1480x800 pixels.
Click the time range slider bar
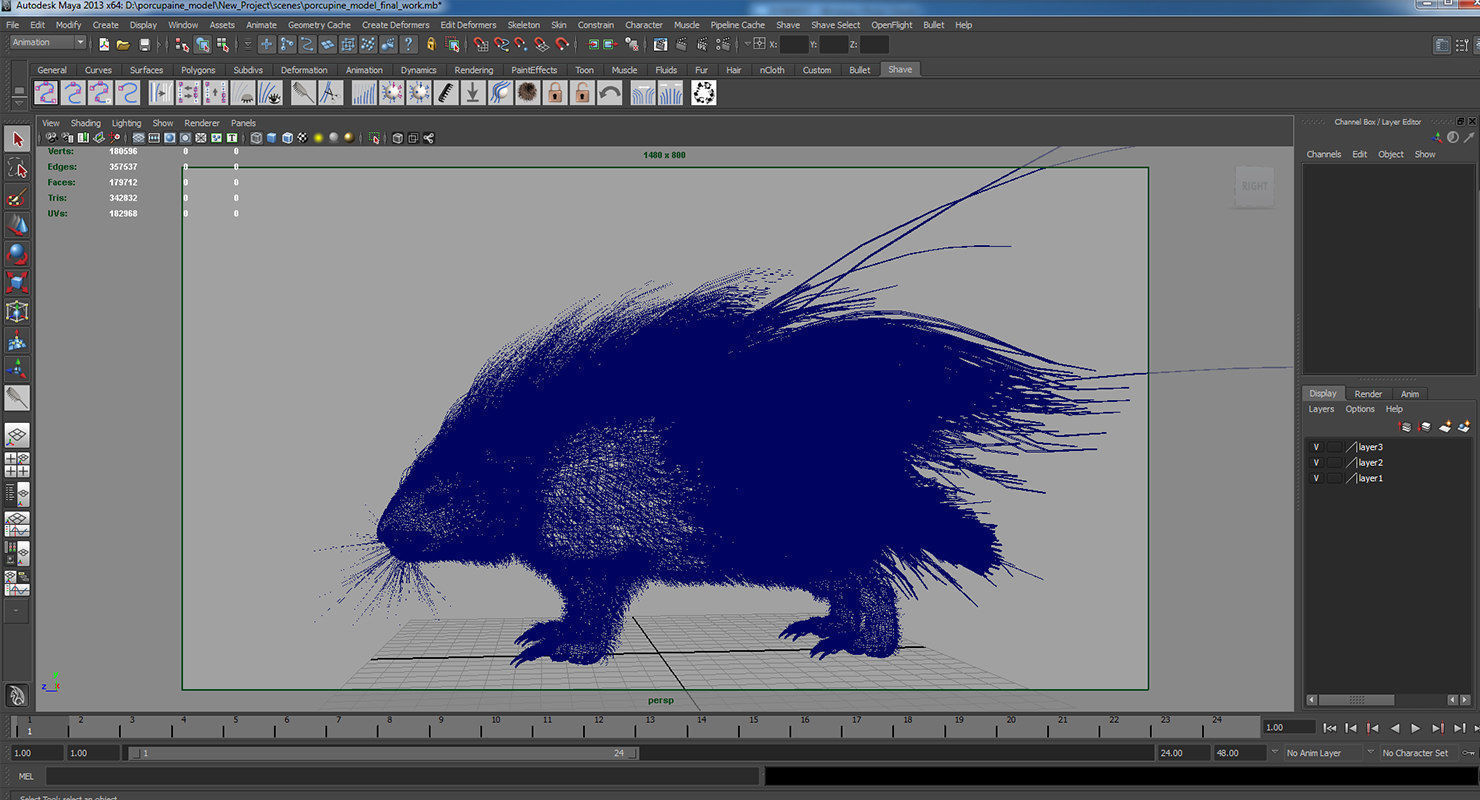click(384, 753)
